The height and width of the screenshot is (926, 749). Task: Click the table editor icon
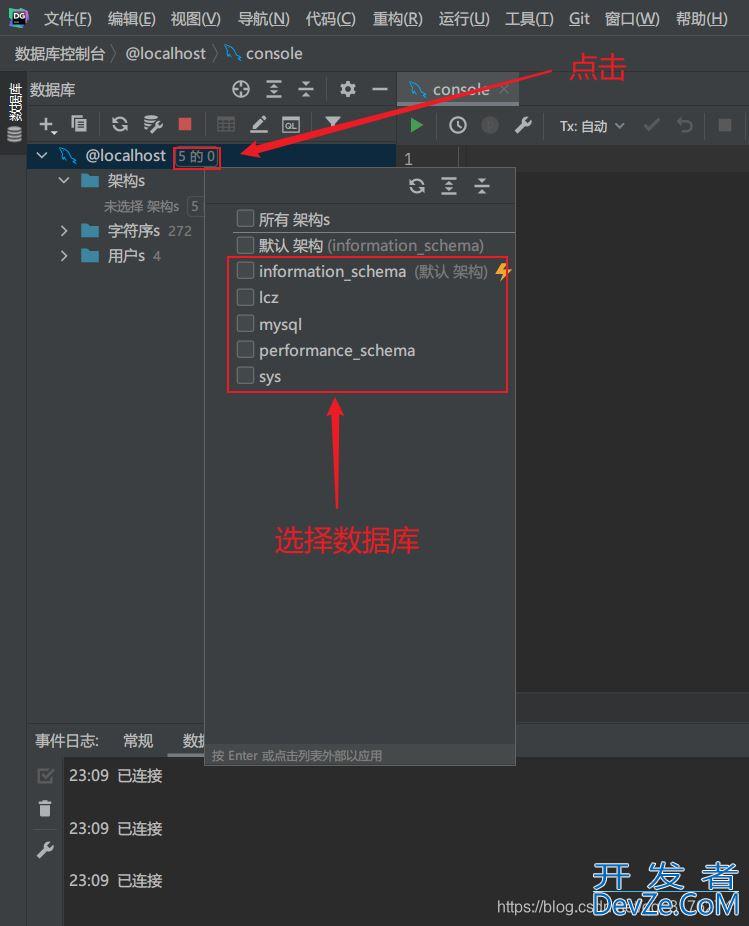tap(226, 124)
